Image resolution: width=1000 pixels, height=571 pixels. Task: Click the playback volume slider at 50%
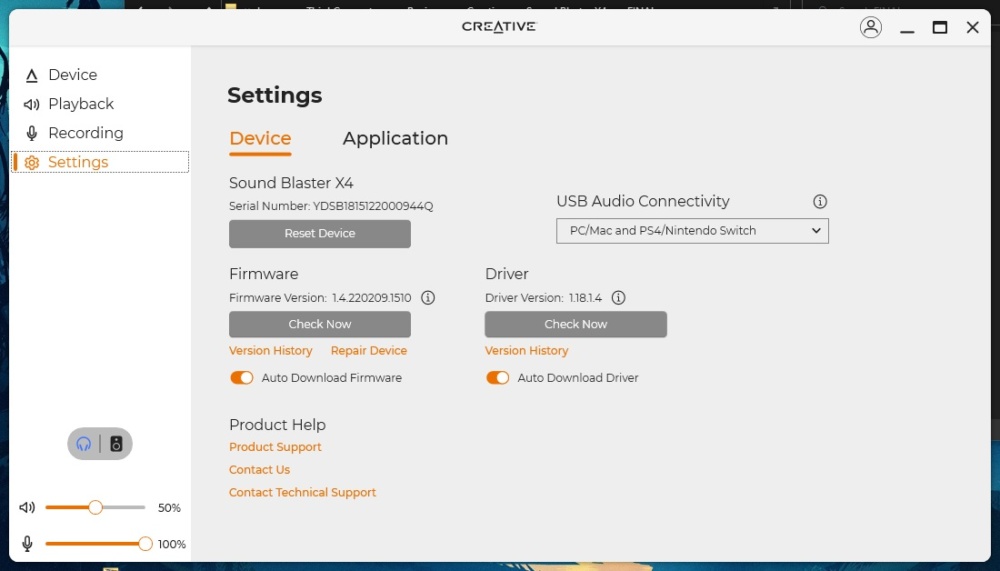(x=96, y=508)
